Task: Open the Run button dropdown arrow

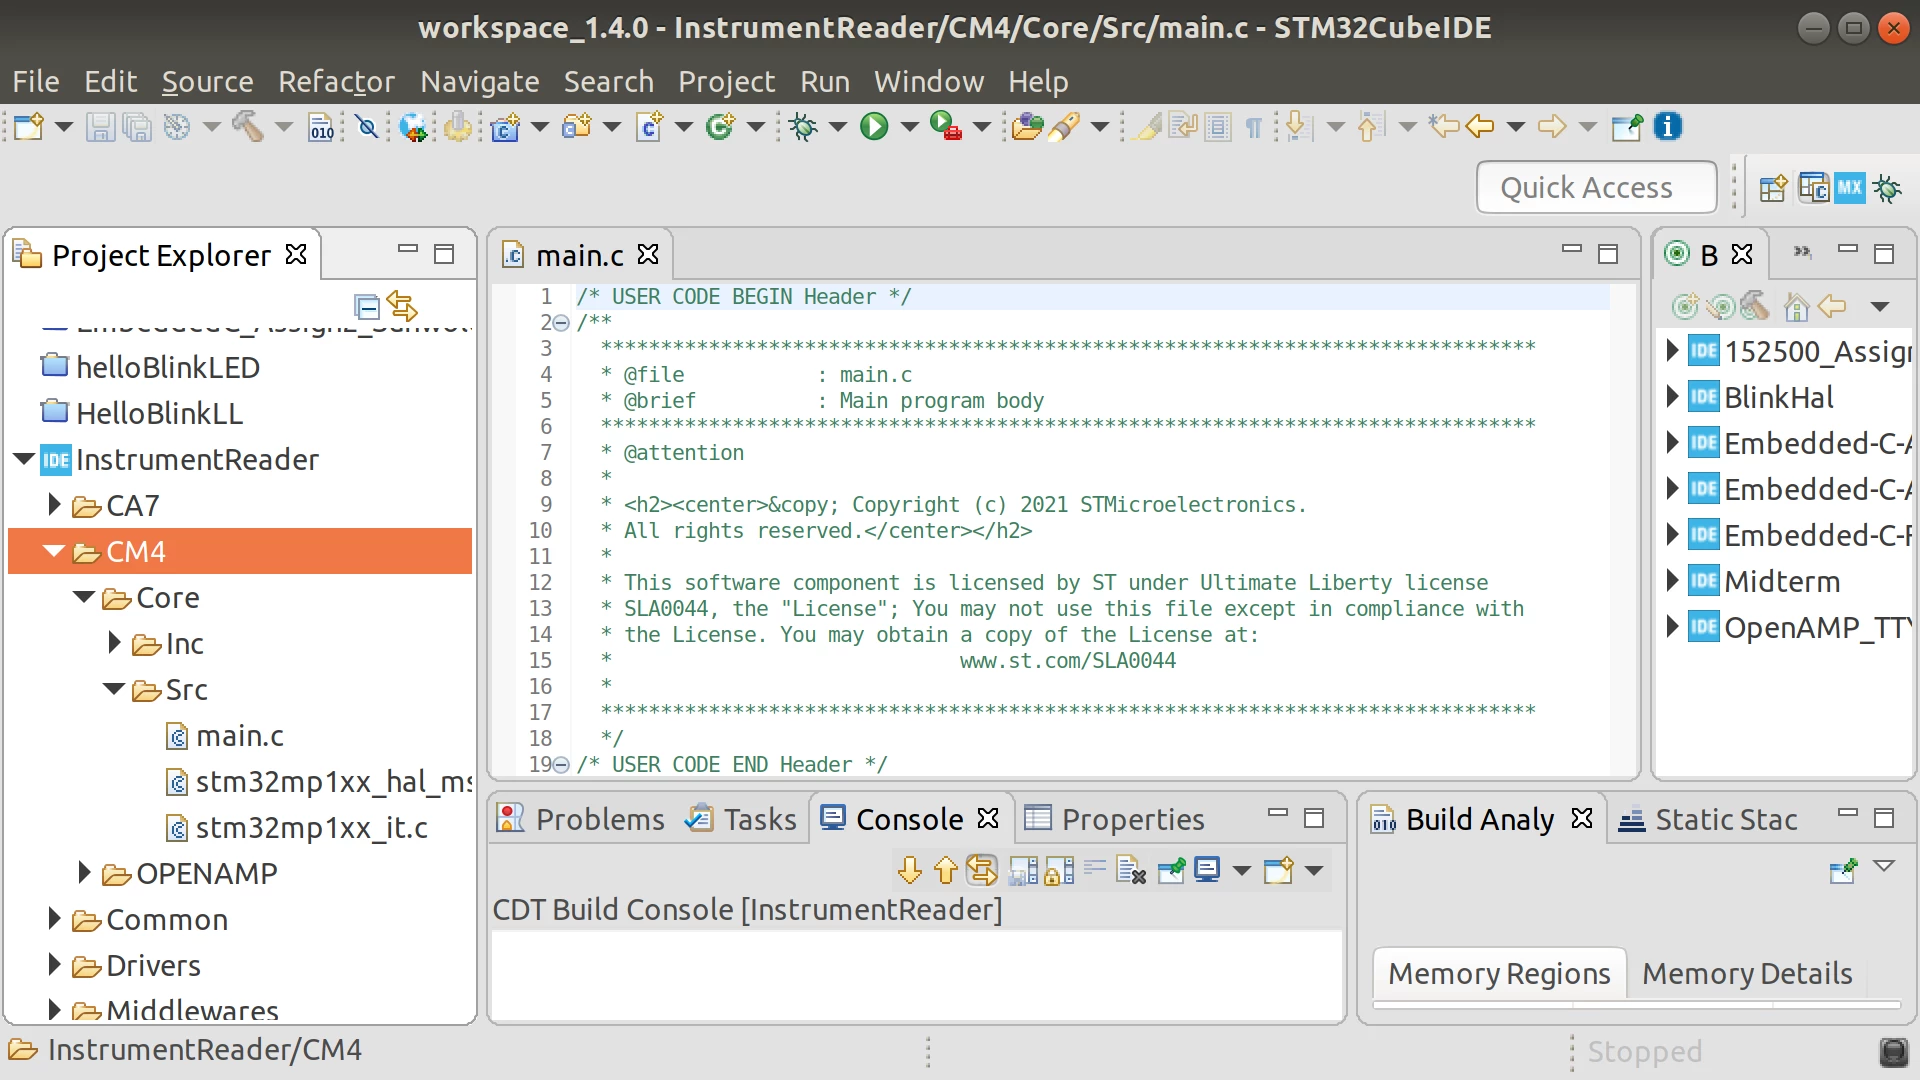Action: tap(909, 127)
